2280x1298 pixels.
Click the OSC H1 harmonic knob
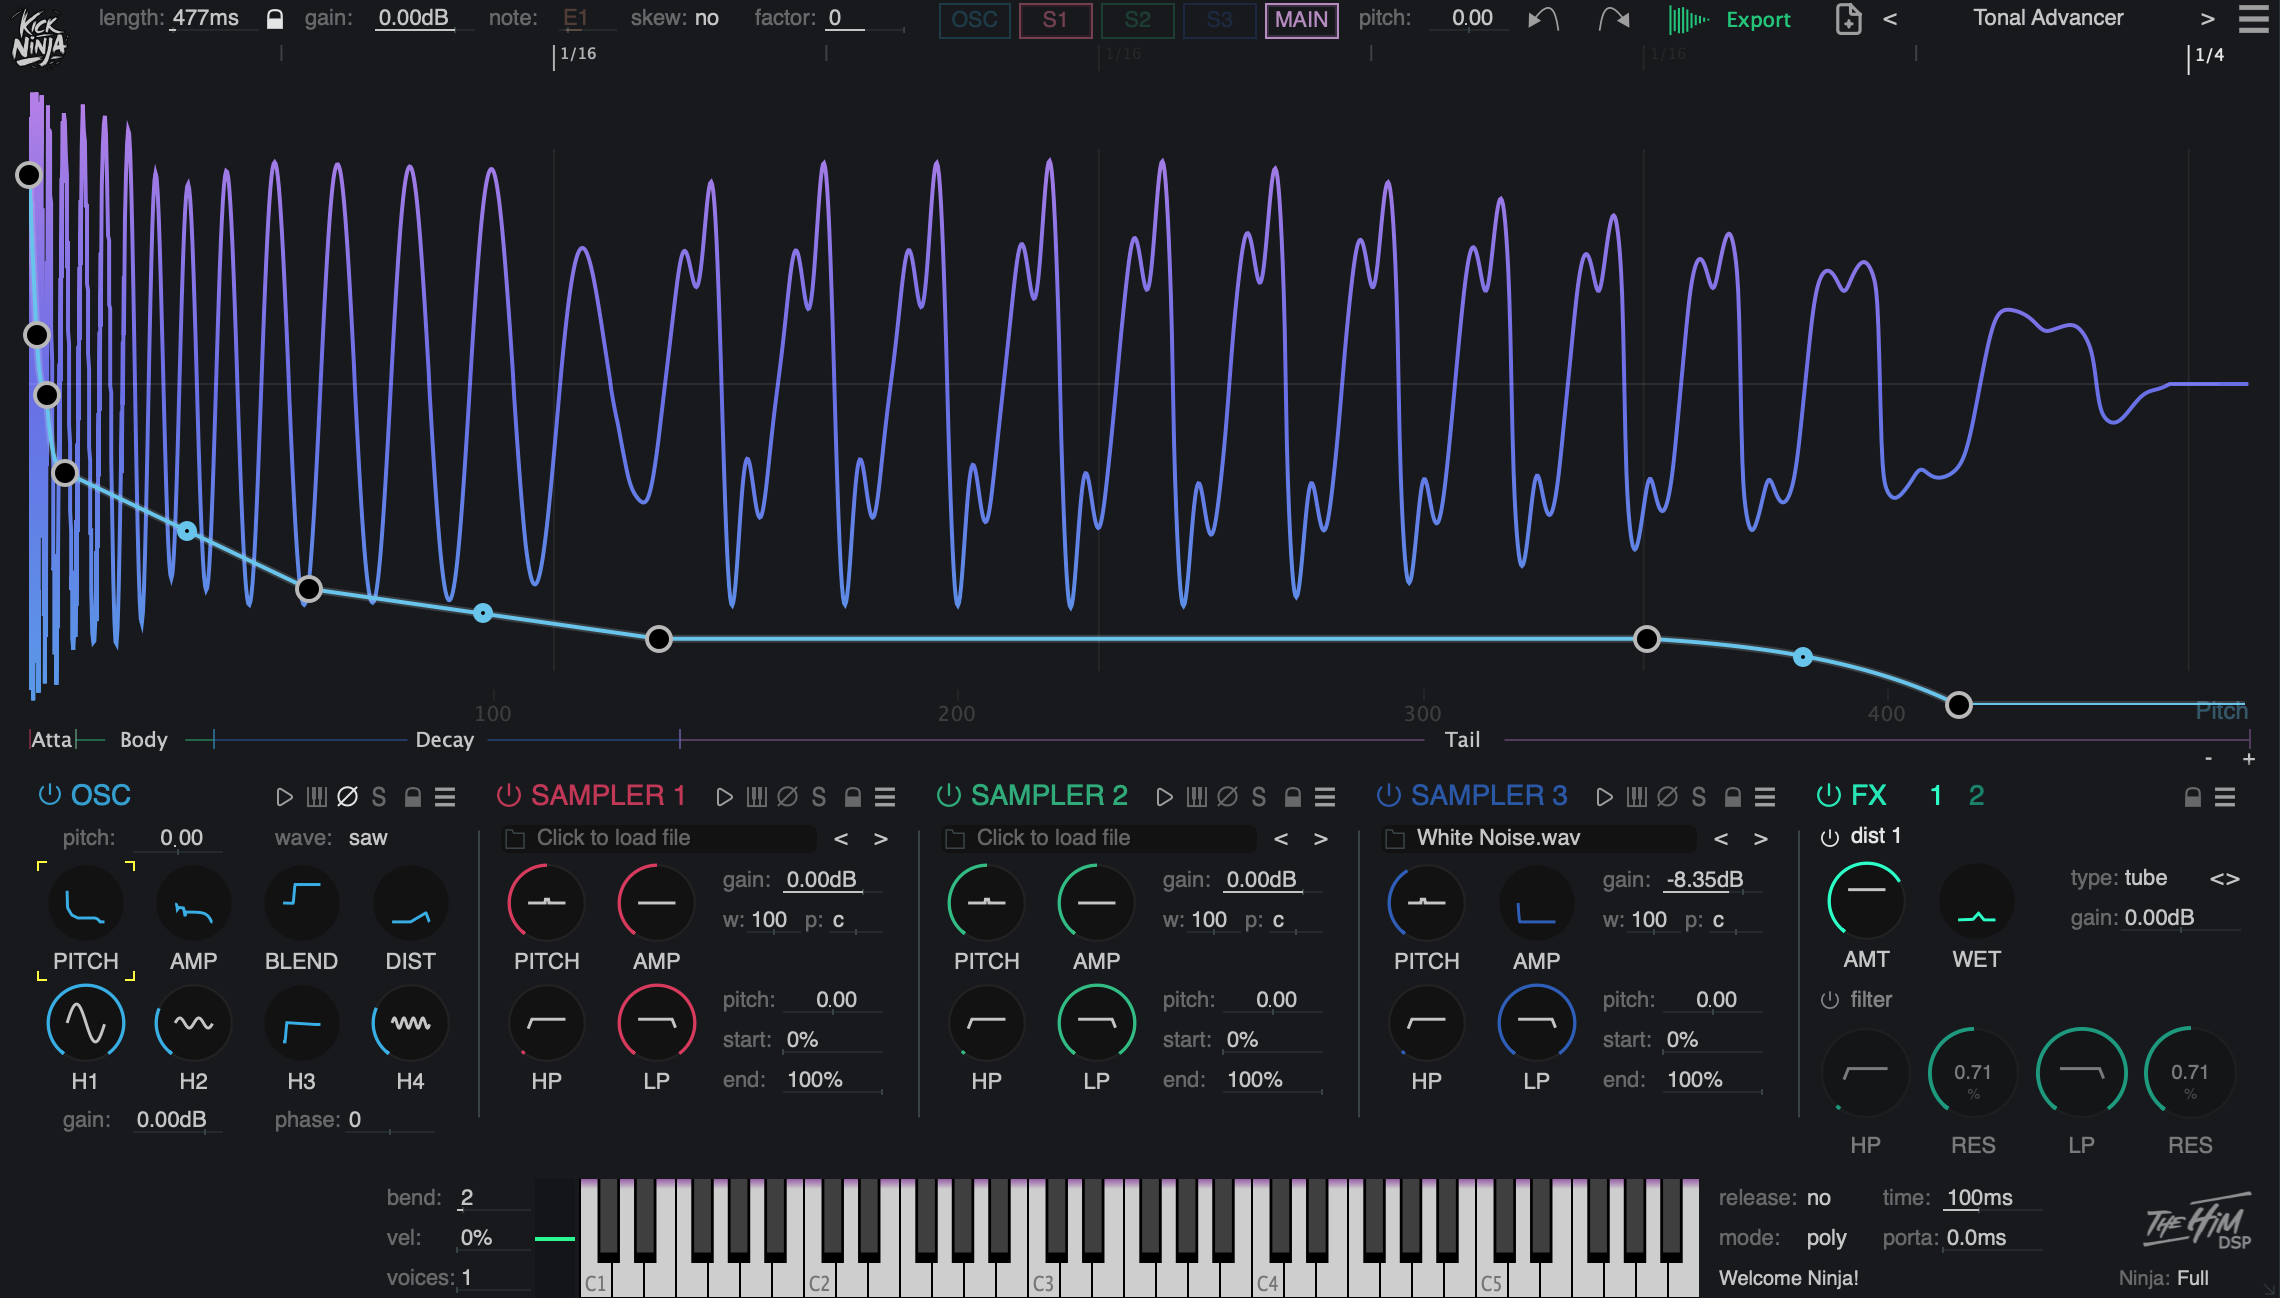(x=85, y=1023)
